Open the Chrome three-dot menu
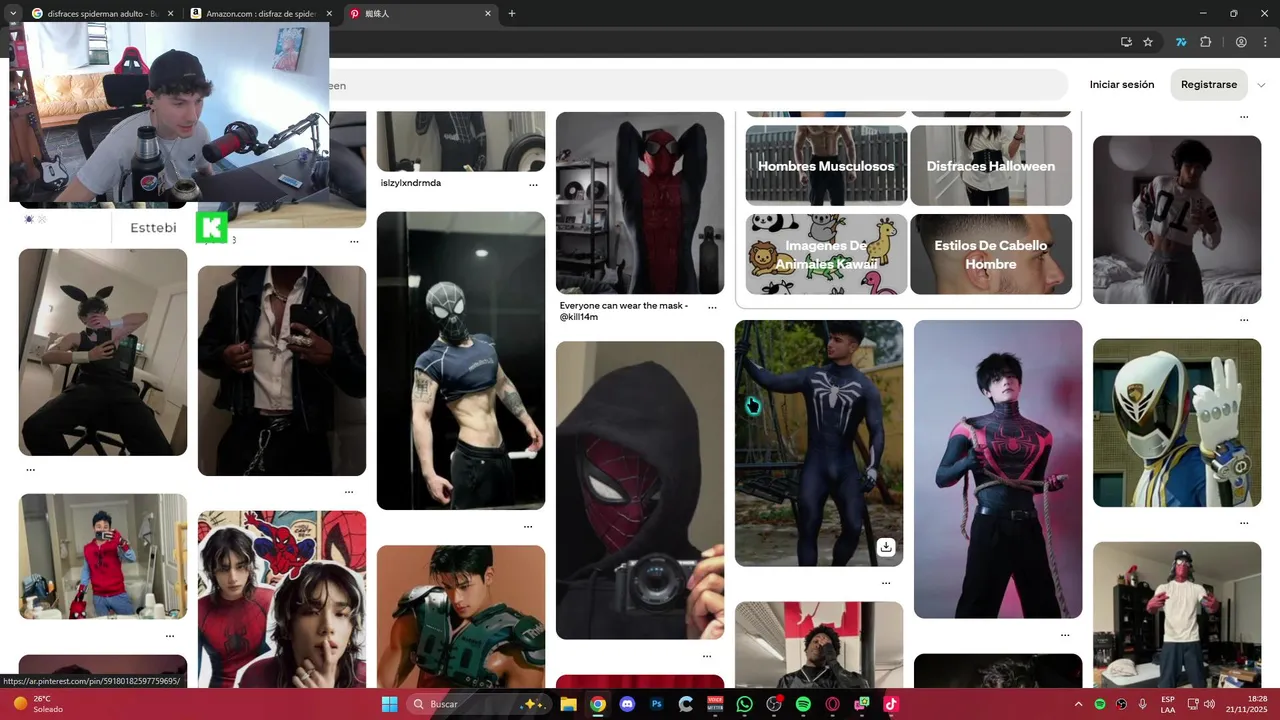This screenshot has height=720, width=1280. [x=1265, y=42]
